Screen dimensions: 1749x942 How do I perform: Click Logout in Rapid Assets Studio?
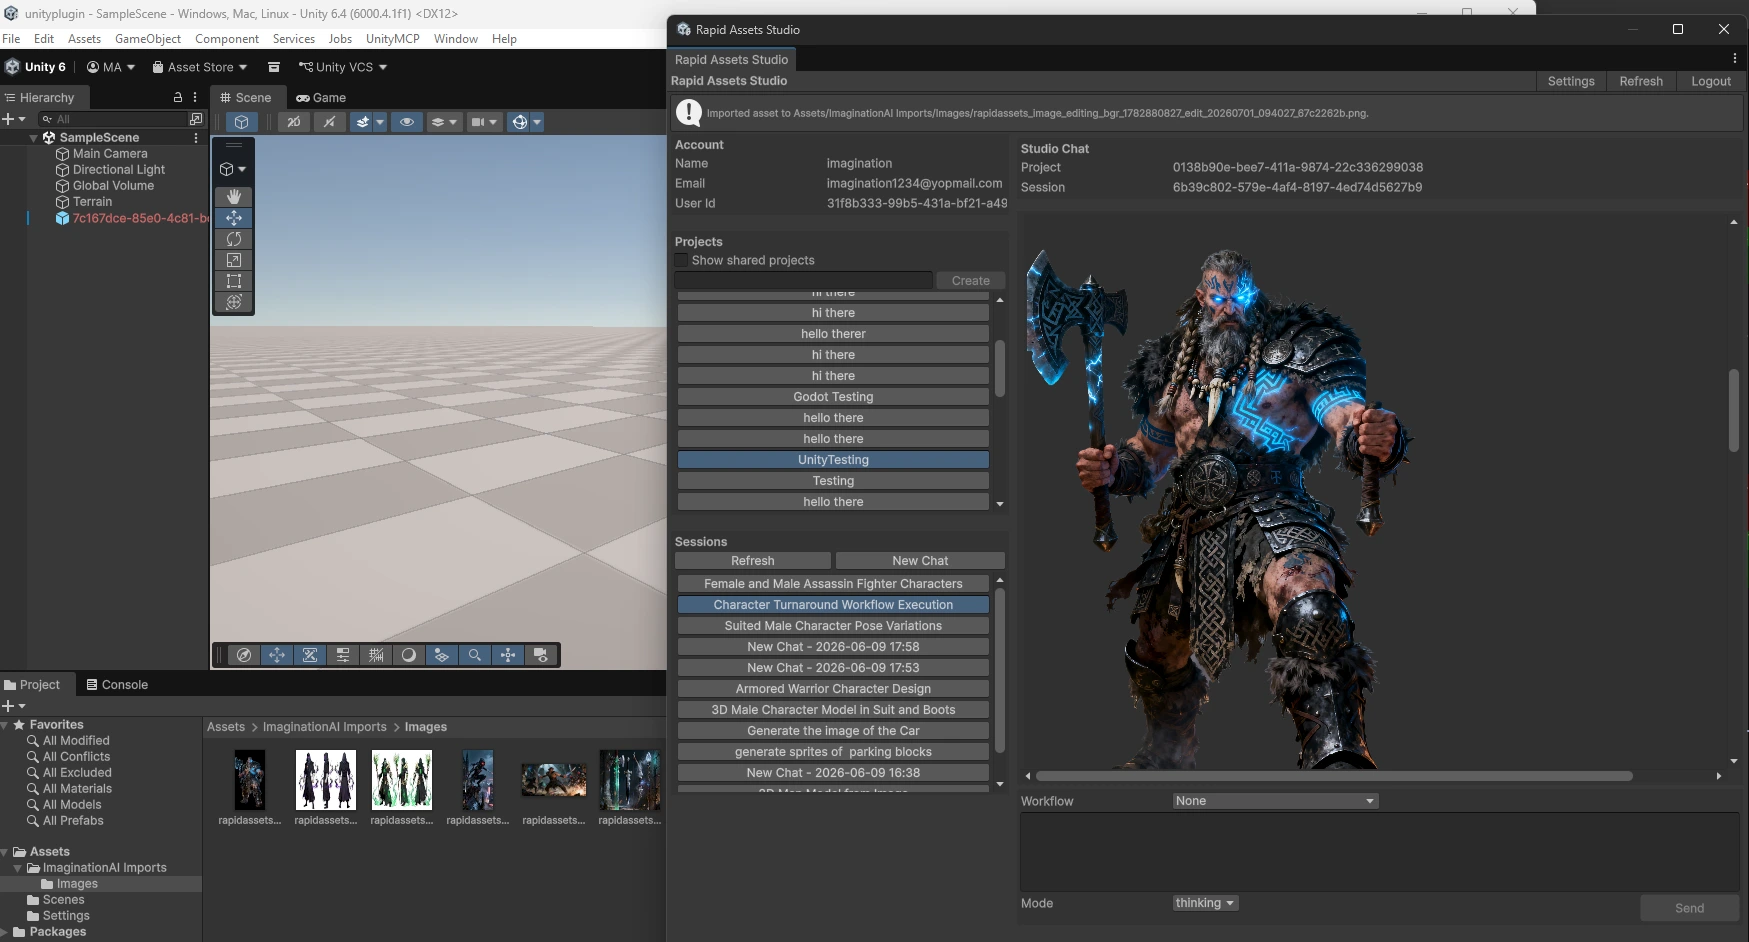coord(1711,81)
